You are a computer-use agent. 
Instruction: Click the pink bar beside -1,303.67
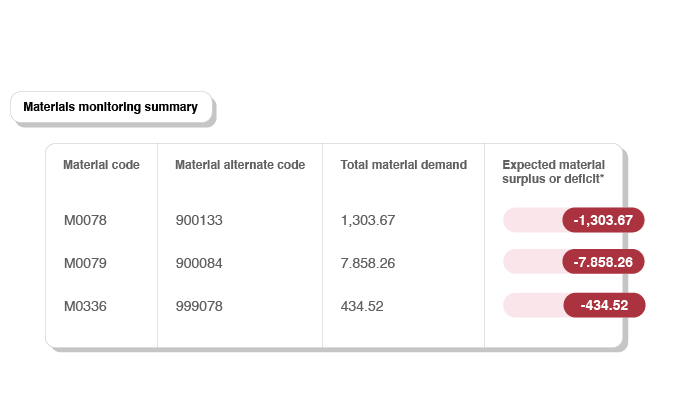[533, 220]
